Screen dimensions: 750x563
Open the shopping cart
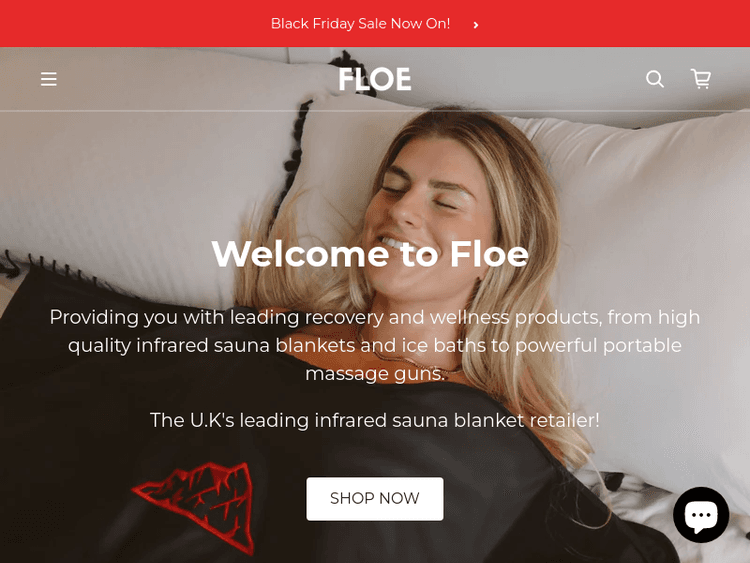(701, 78)
